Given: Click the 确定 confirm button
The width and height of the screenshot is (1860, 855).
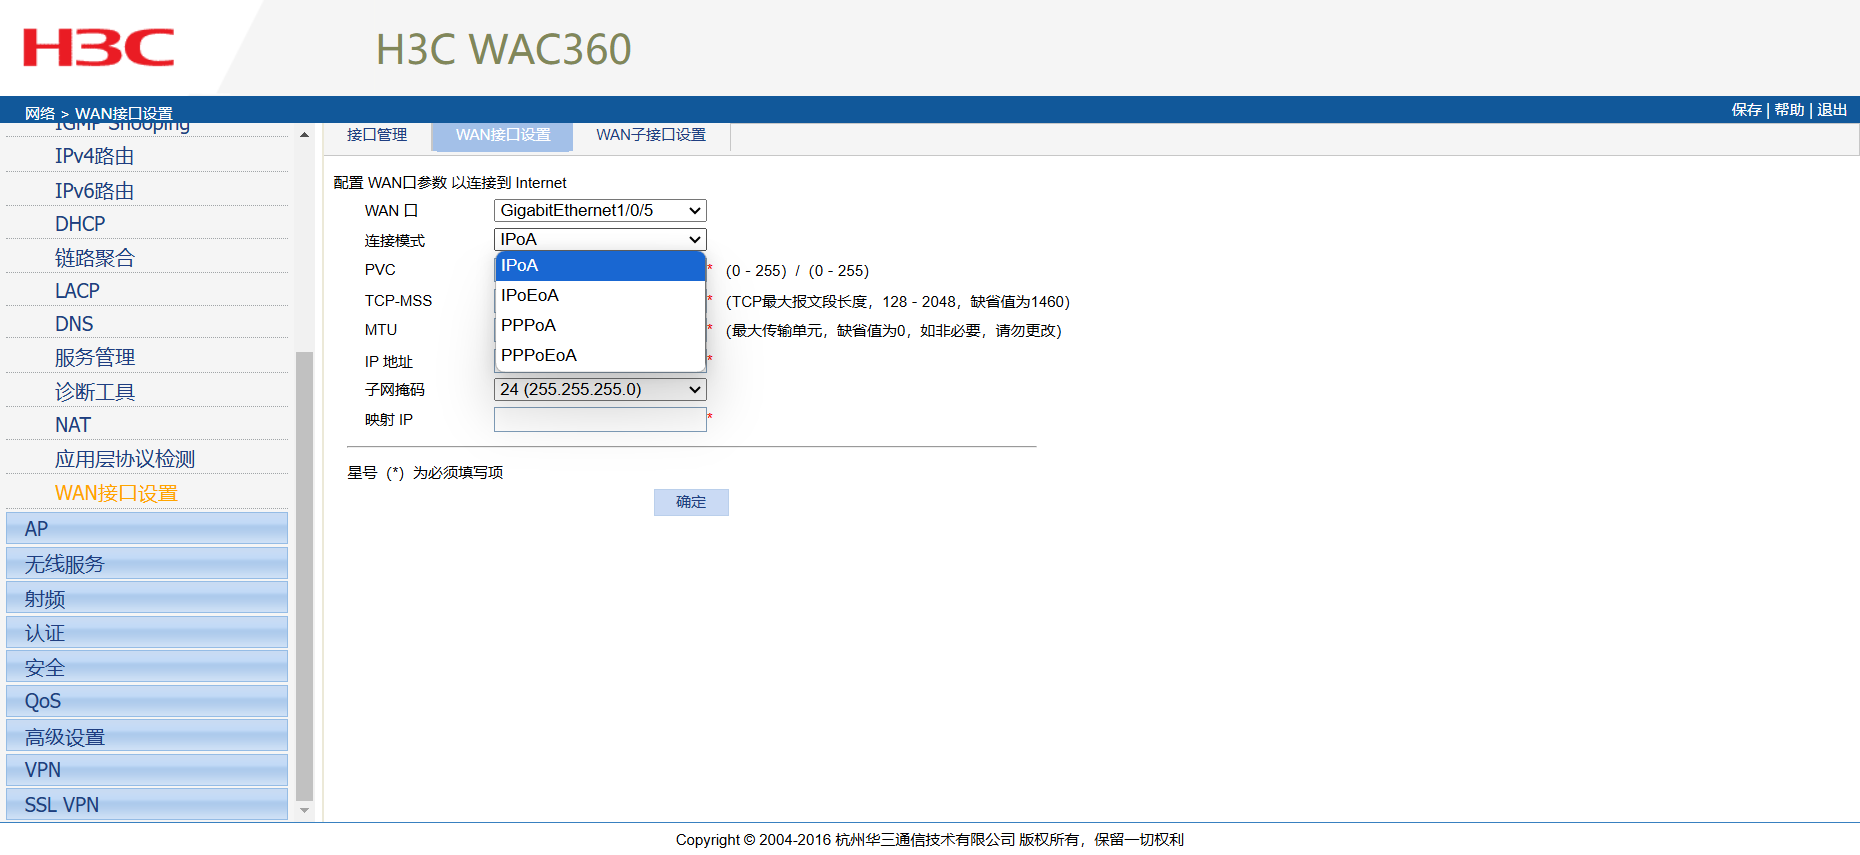Looking at the screenshot, I should click(x=691, y=502).
